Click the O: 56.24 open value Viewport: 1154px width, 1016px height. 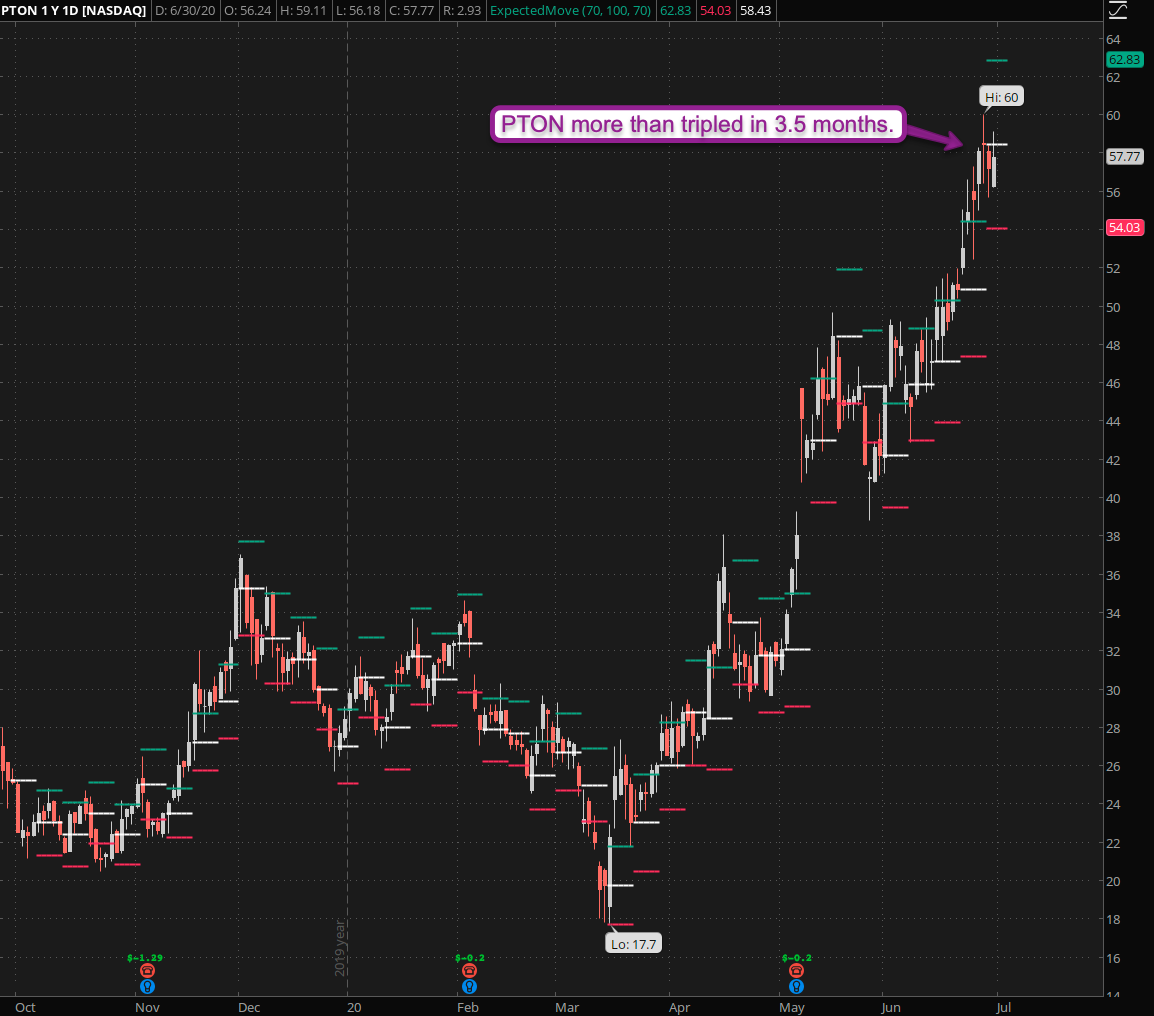tap(247, 10)
